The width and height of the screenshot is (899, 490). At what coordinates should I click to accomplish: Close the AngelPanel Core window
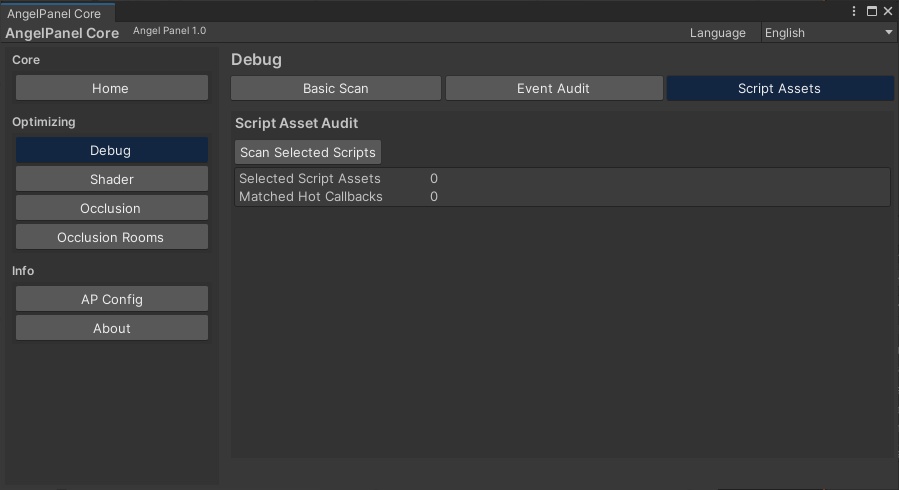[887, 11]
